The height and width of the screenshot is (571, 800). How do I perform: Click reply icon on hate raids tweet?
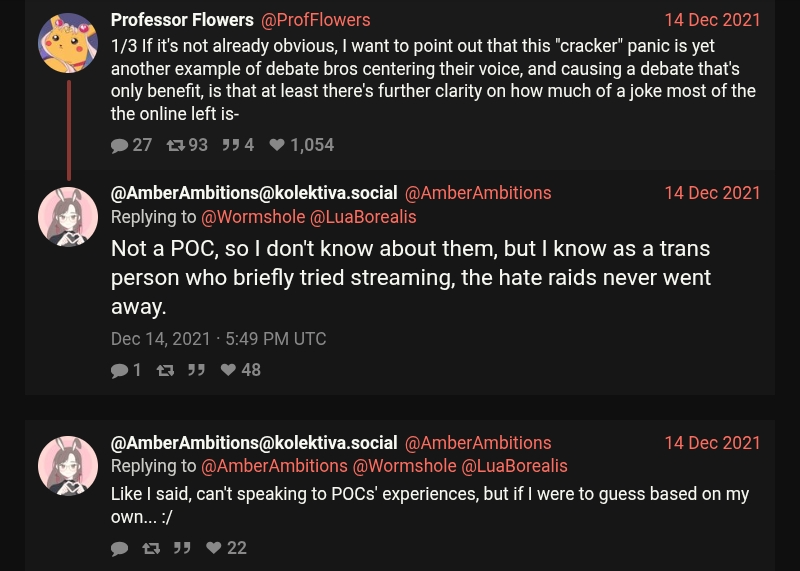[120, 371]
